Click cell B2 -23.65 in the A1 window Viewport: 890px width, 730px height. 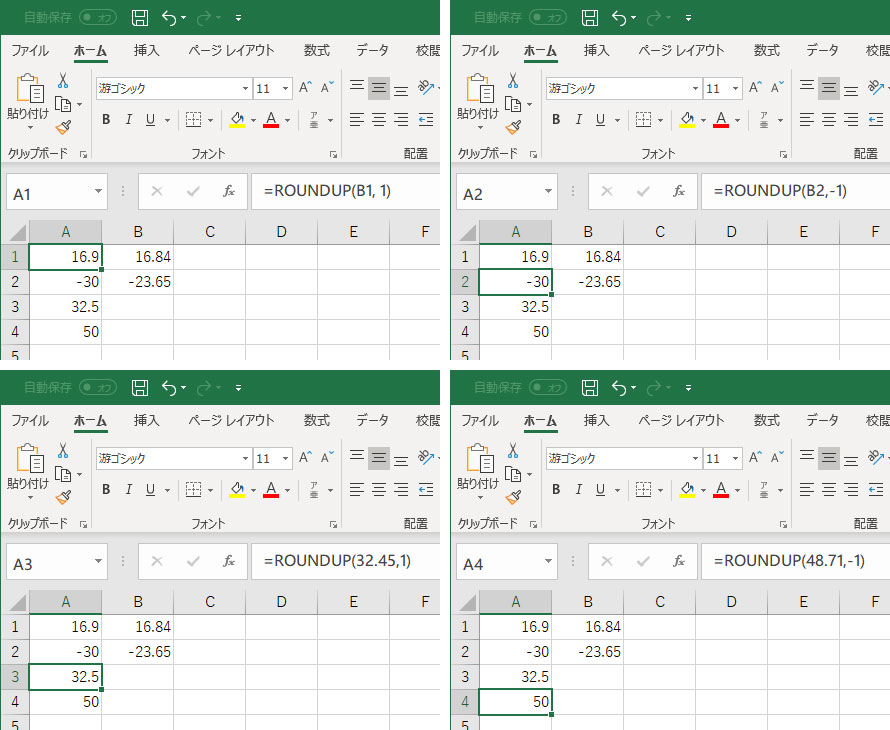[138, 282]
